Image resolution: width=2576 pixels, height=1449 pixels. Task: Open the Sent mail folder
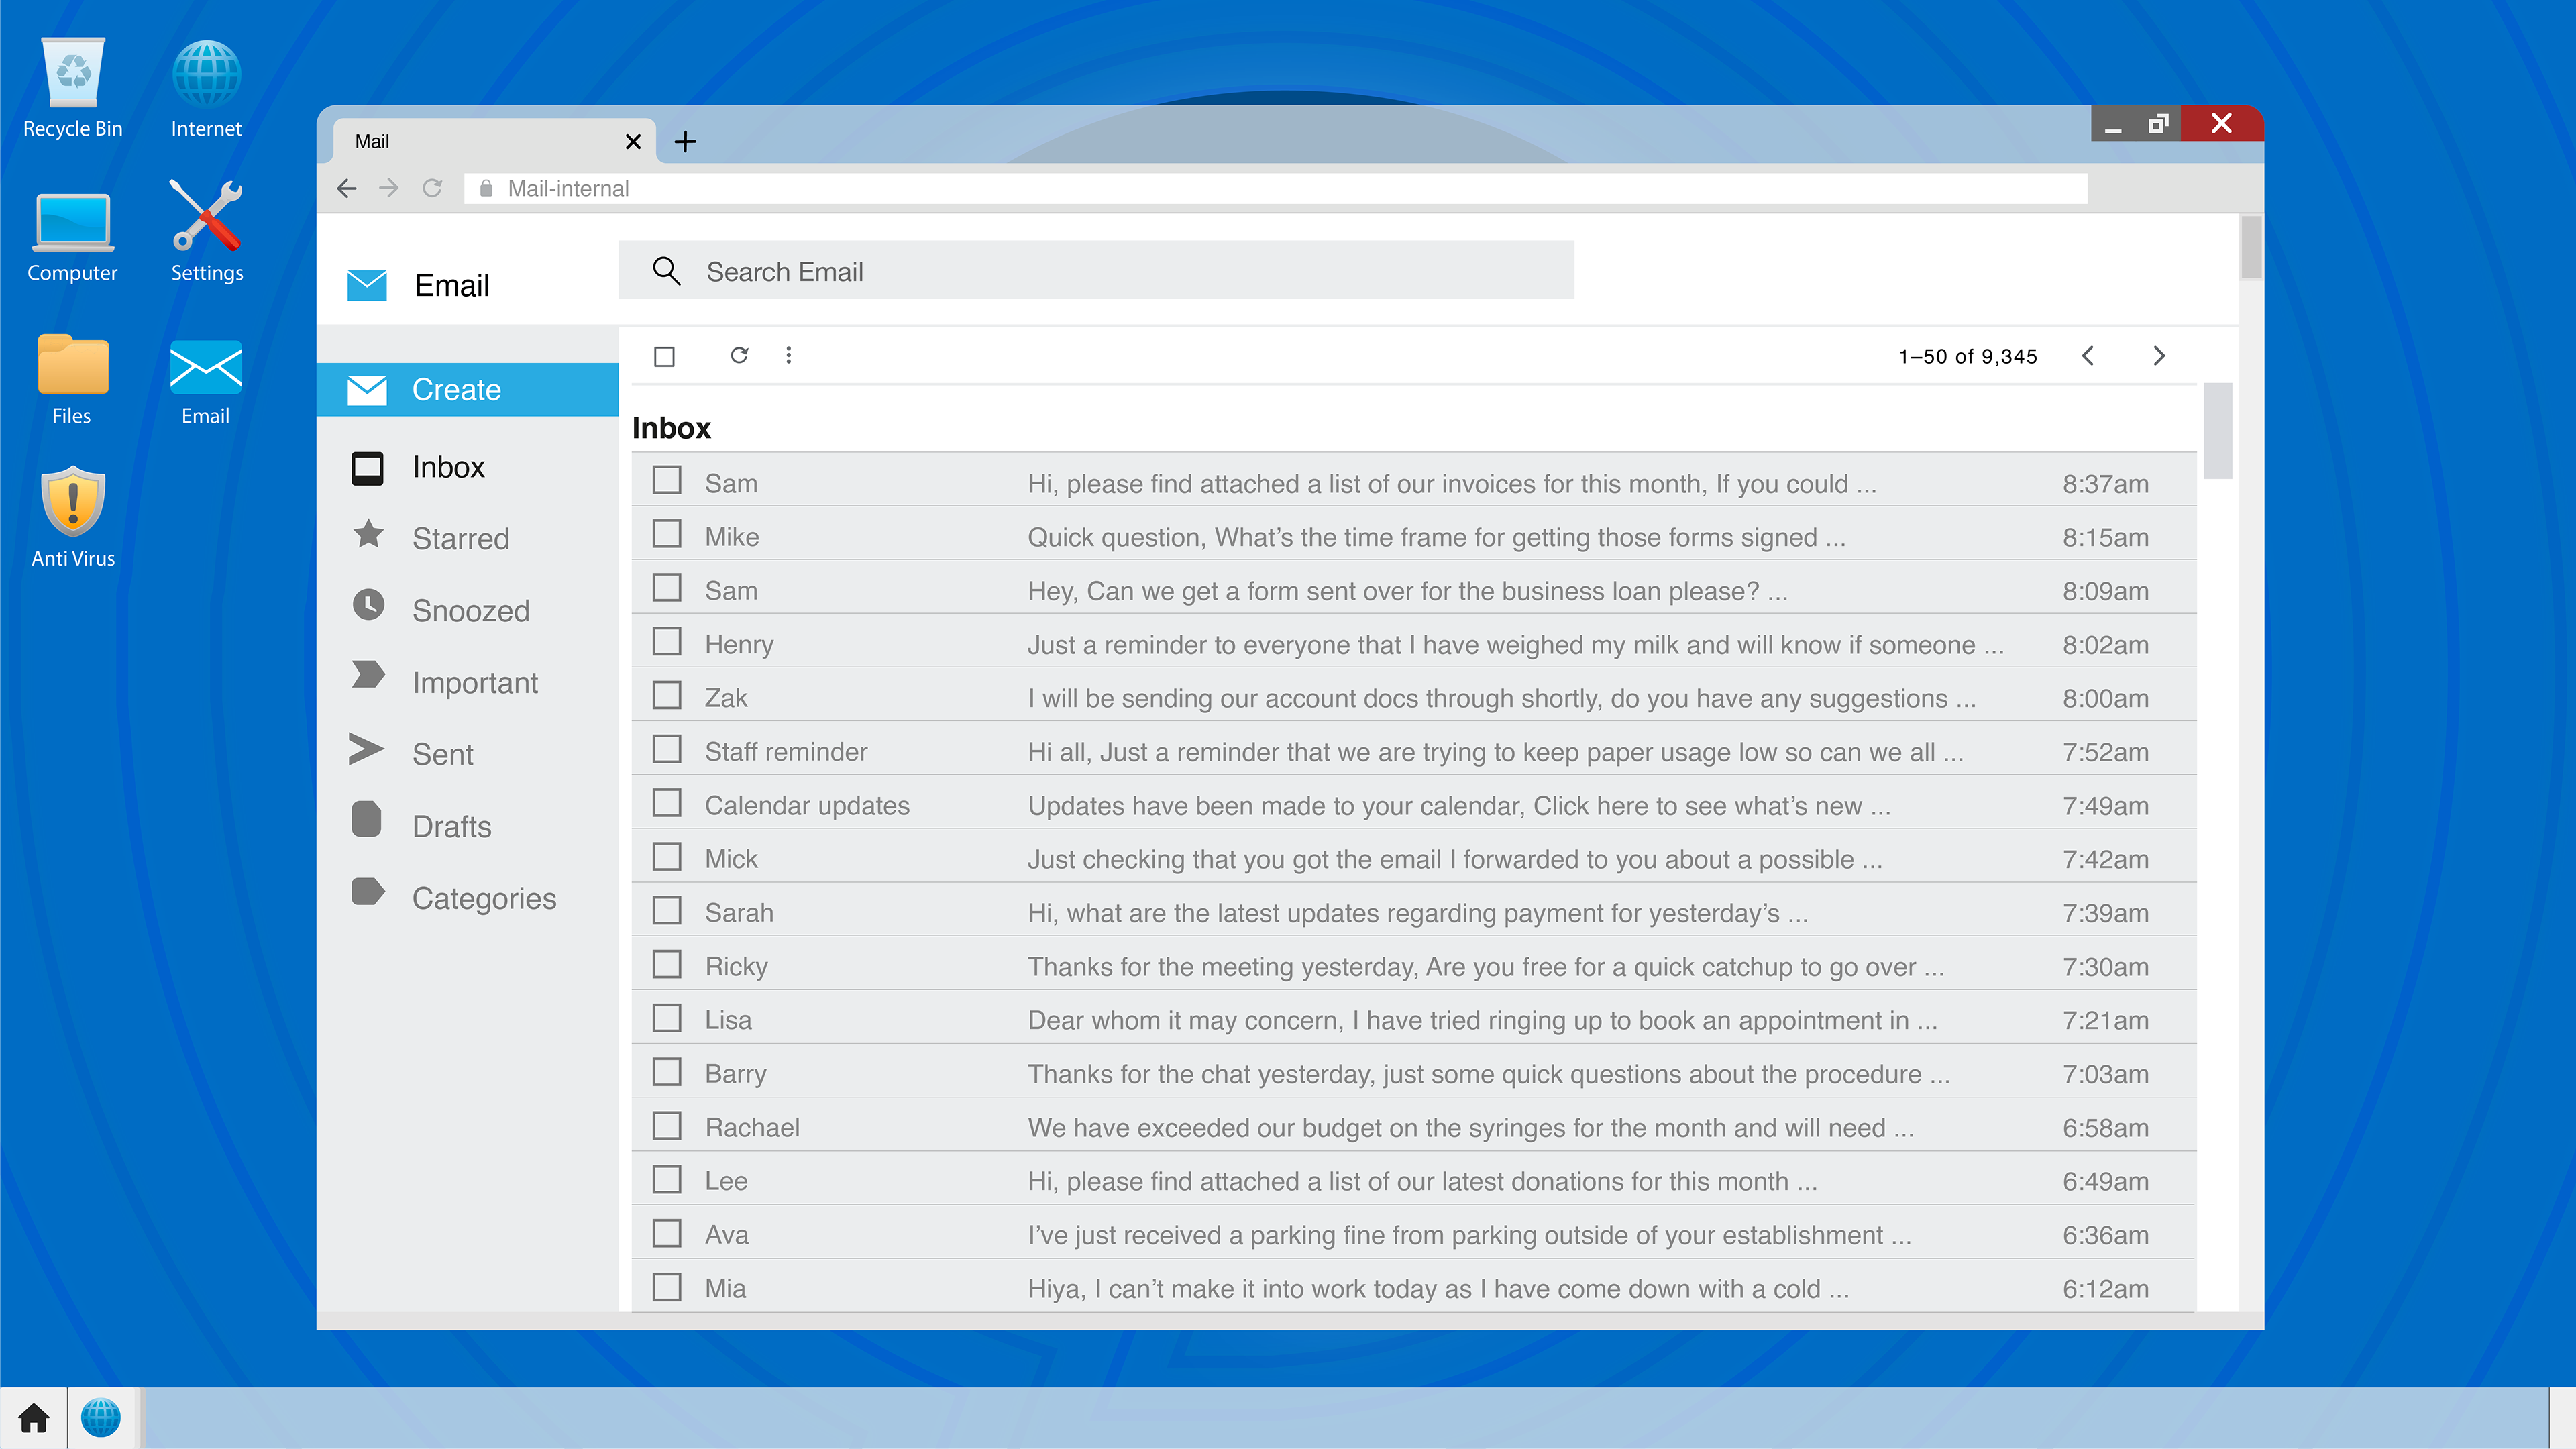[442, 754]
